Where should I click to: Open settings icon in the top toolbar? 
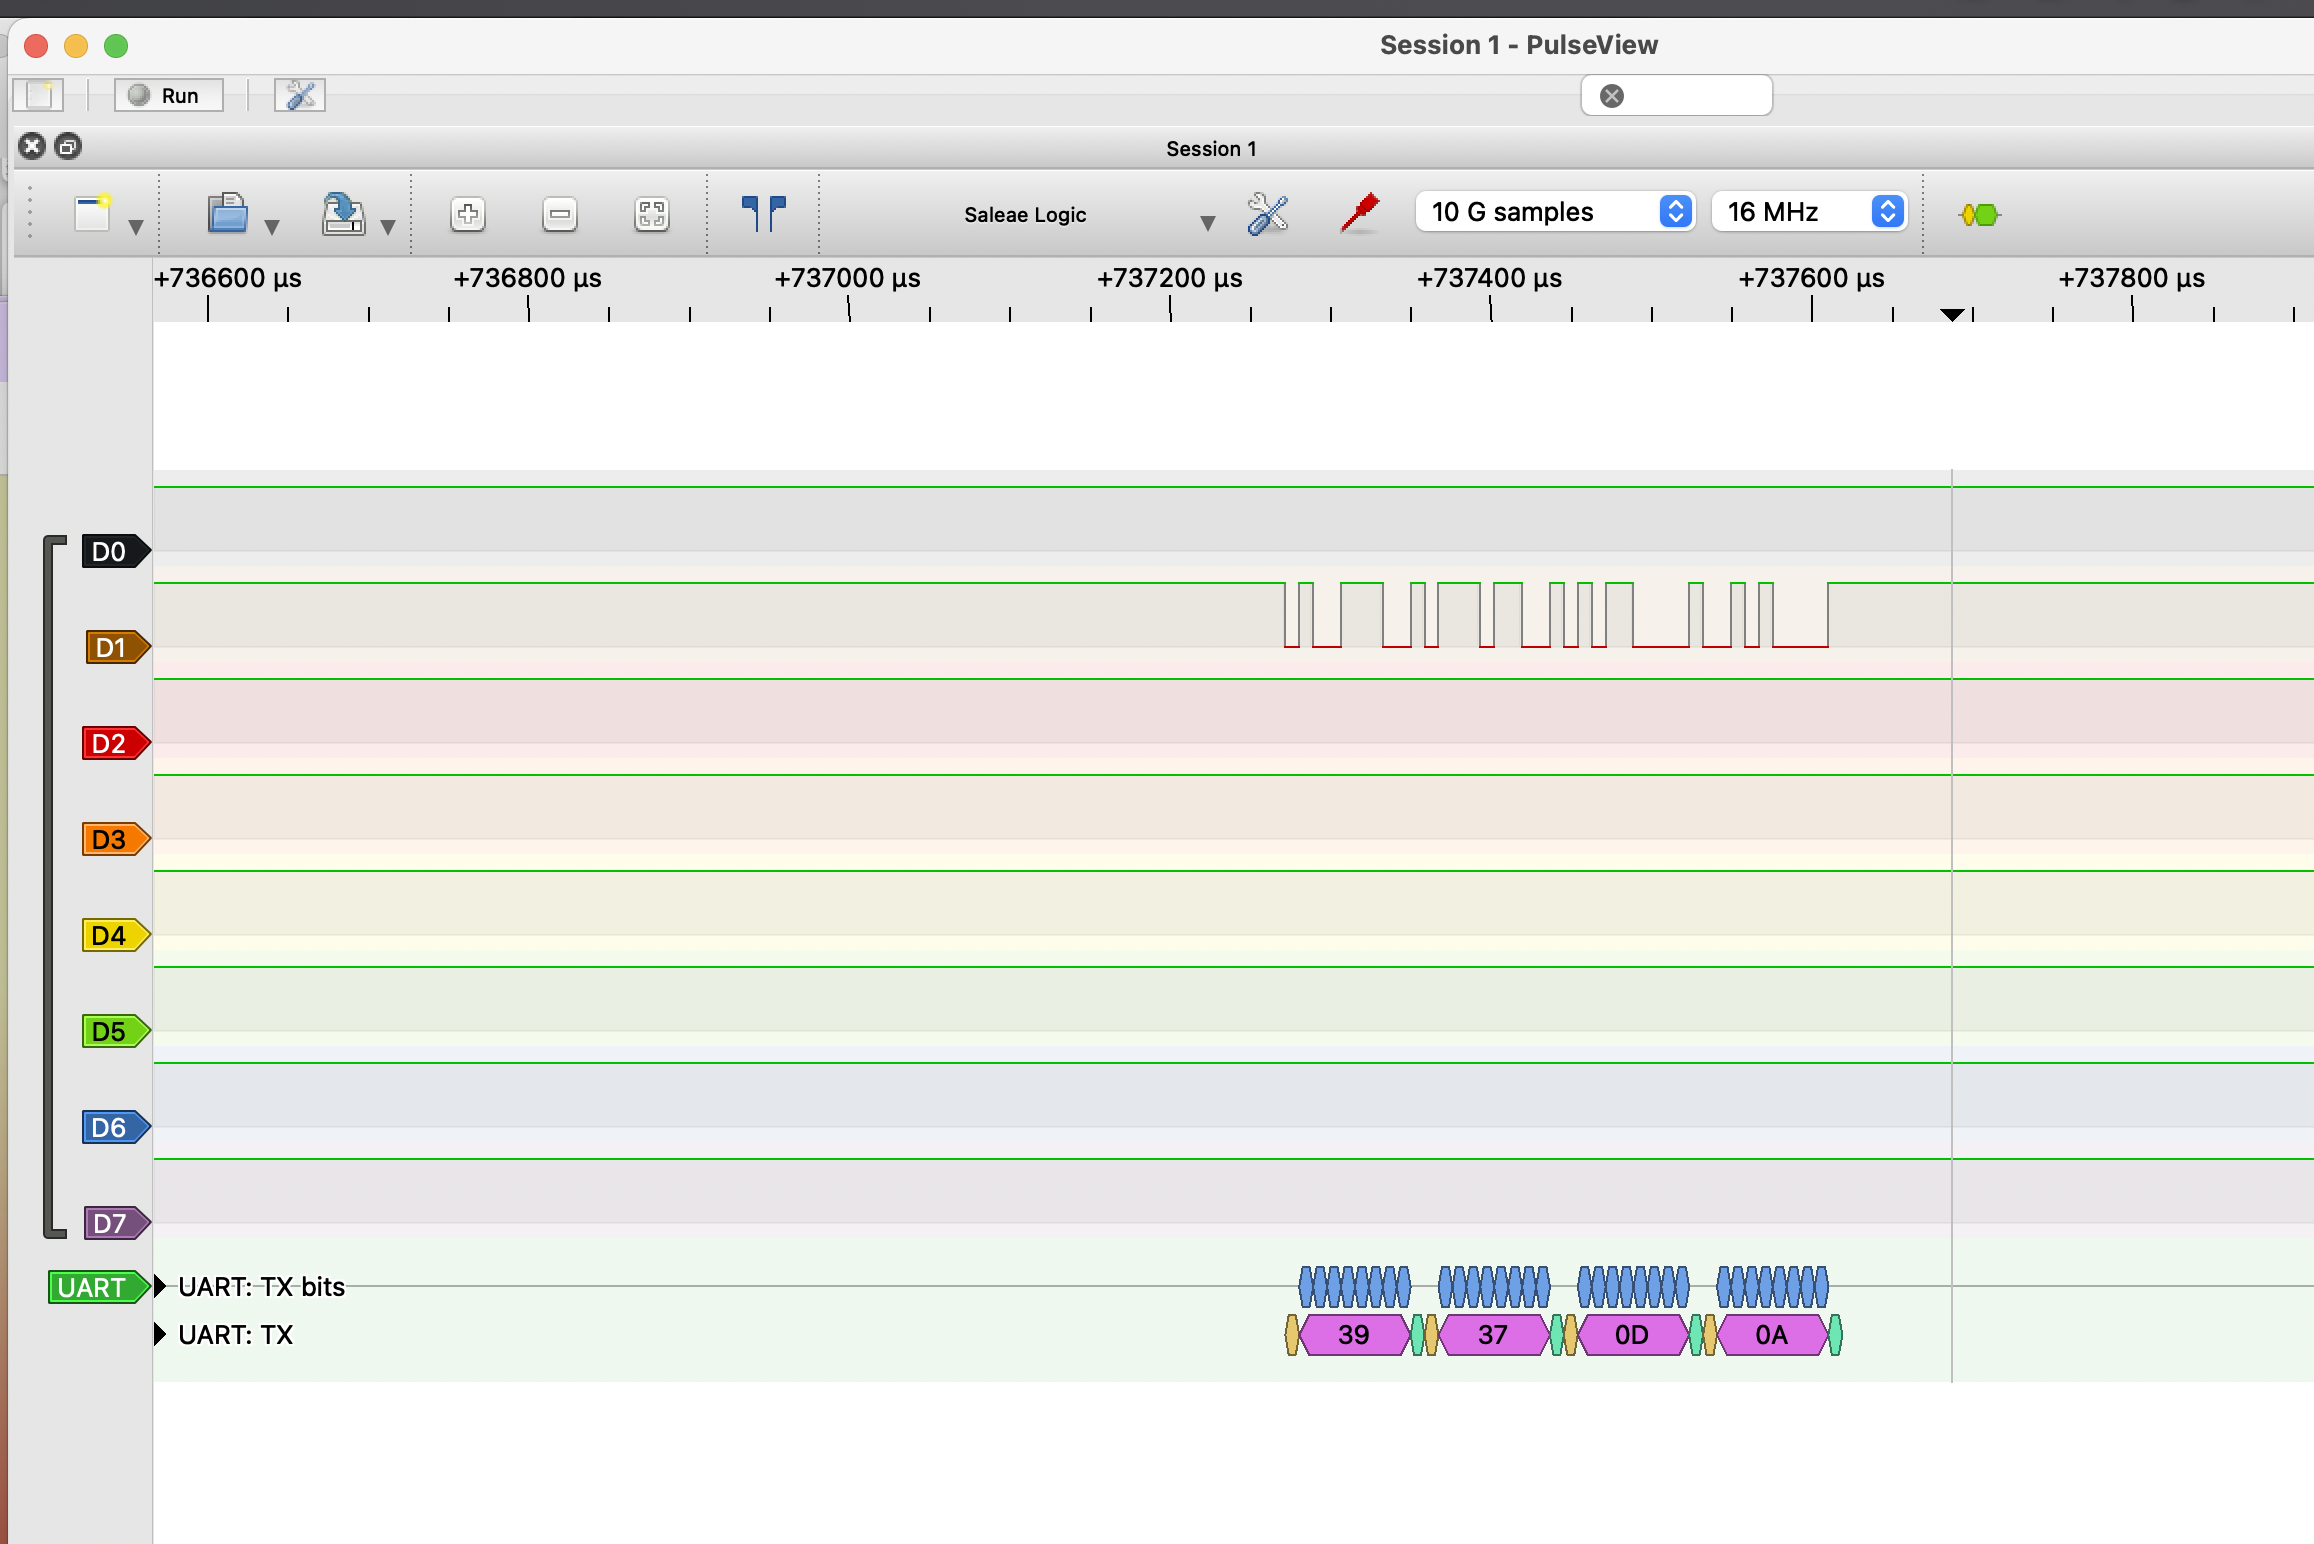coord(300,96)
